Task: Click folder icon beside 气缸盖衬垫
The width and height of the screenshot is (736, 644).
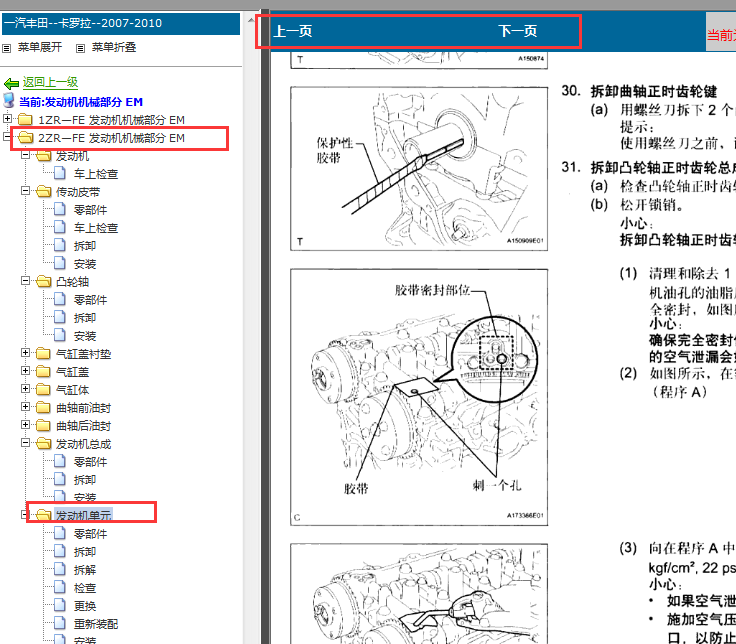Action: (x=43, y=354)
